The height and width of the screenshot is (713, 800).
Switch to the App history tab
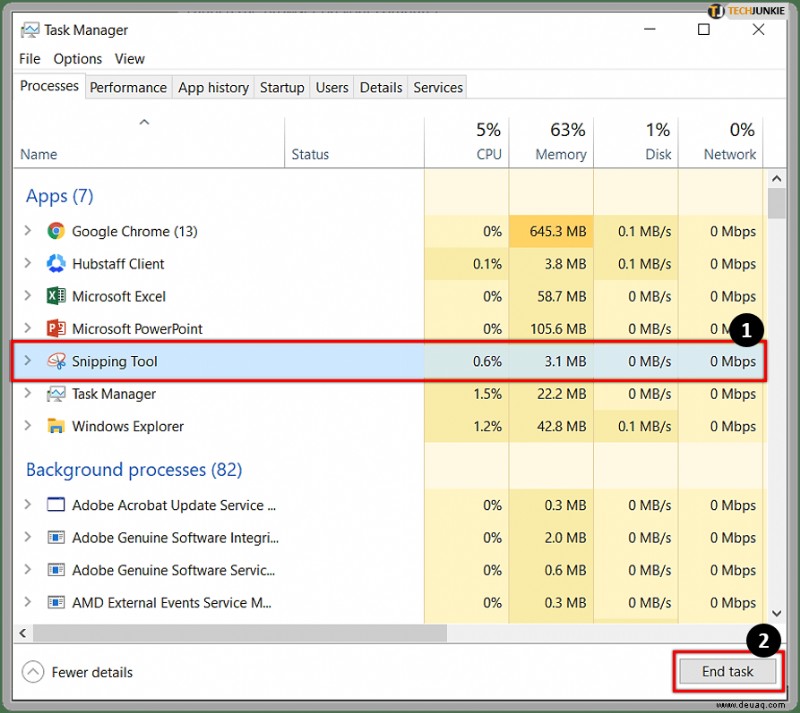pos(213,87)
